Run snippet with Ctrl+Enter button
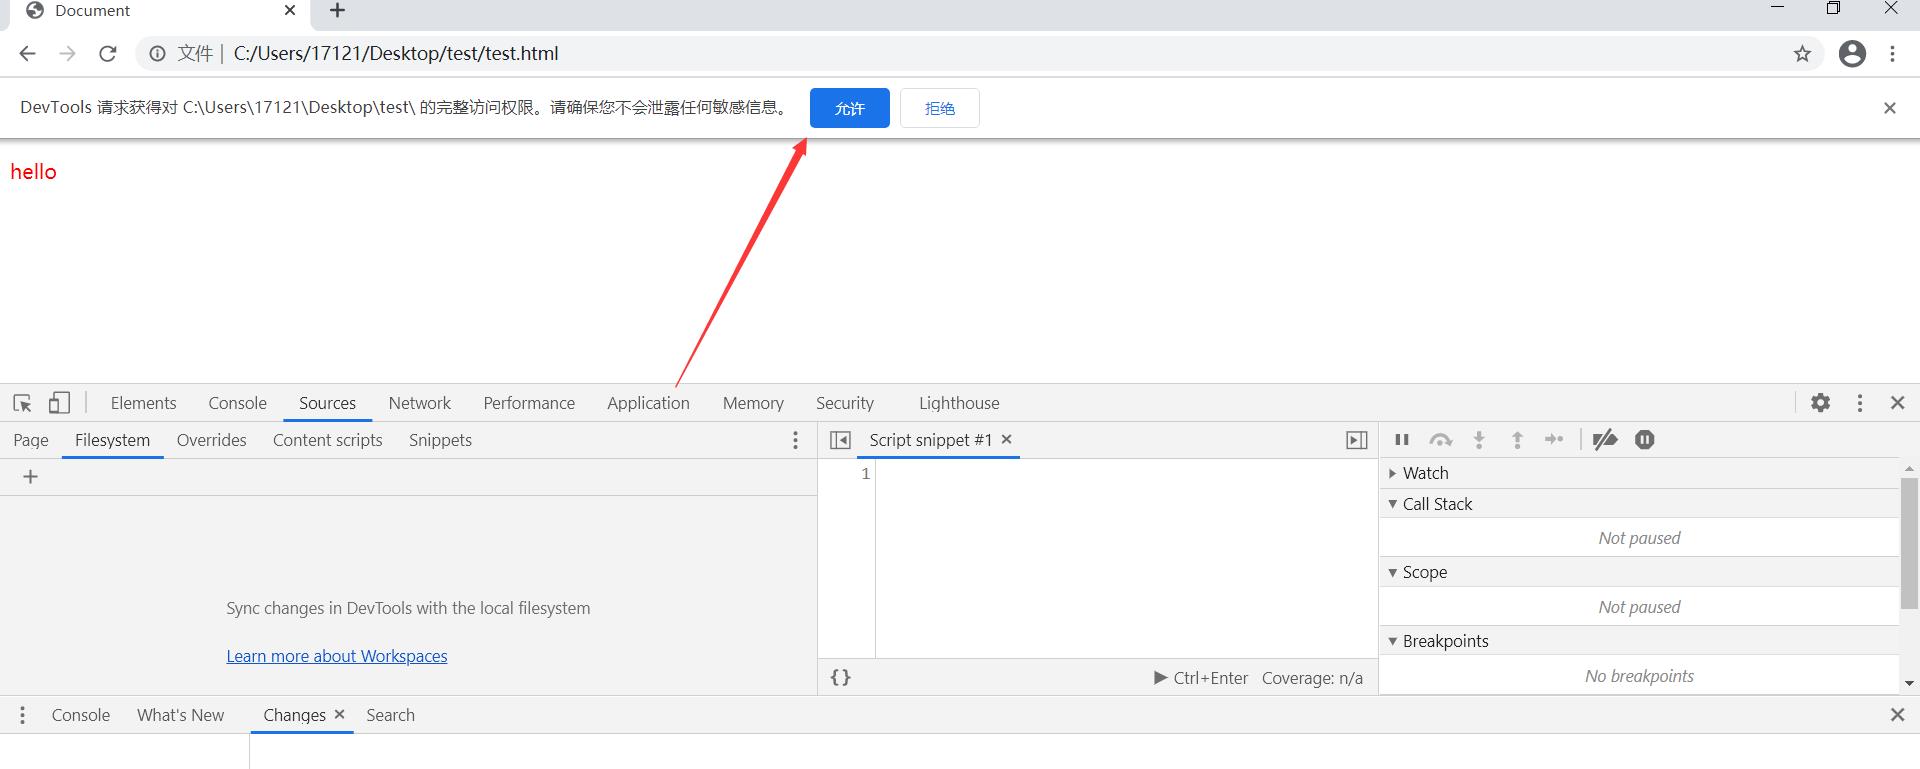The height and width of the screenshot is (769, 1920). [x=1201, y=678]
